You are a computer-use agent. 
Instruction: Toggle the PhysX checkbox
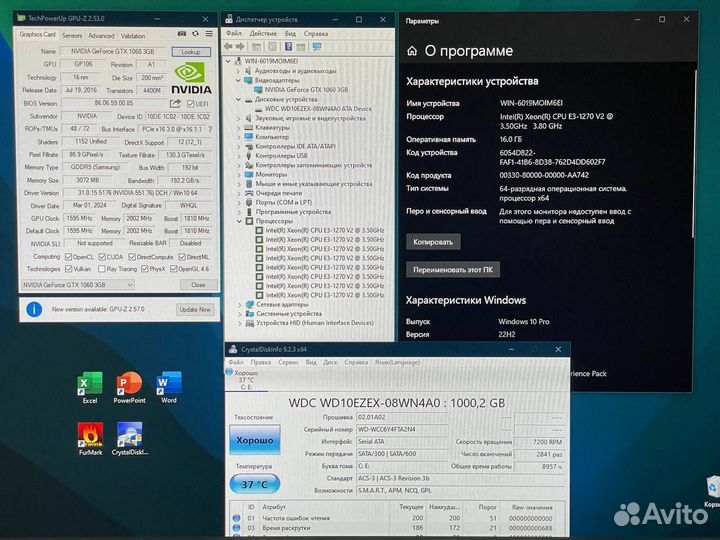click(x=145, y=269)
